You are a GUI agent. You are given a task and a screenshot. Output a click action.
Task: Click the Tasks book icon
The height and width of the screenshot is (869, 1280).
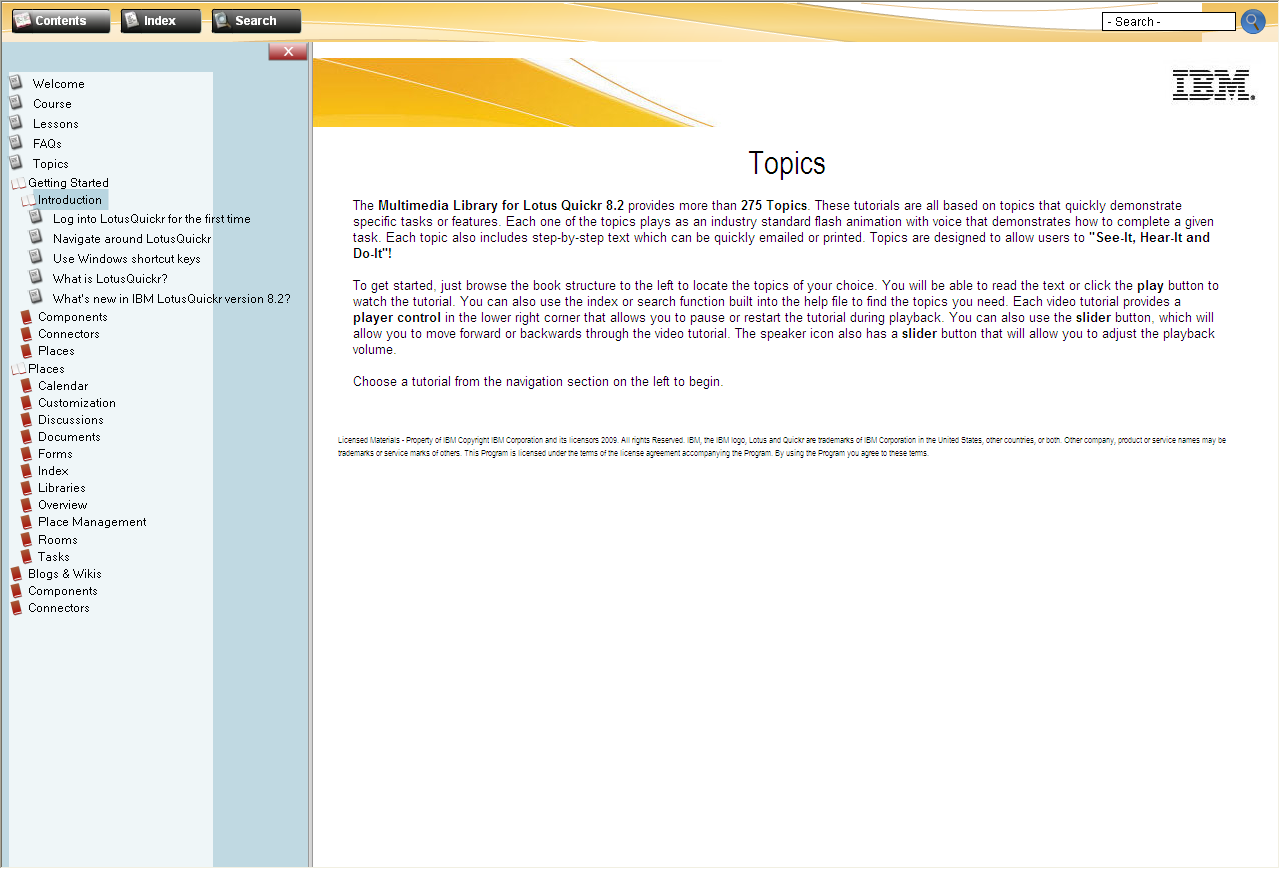click(27, 557)
